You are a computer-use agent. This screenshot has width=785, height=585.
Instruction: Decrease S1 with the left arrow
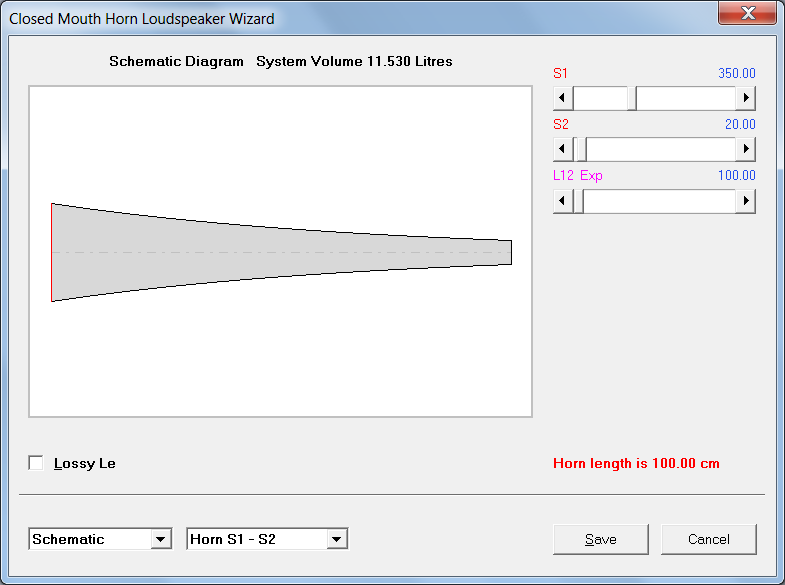tap(563, 98)
